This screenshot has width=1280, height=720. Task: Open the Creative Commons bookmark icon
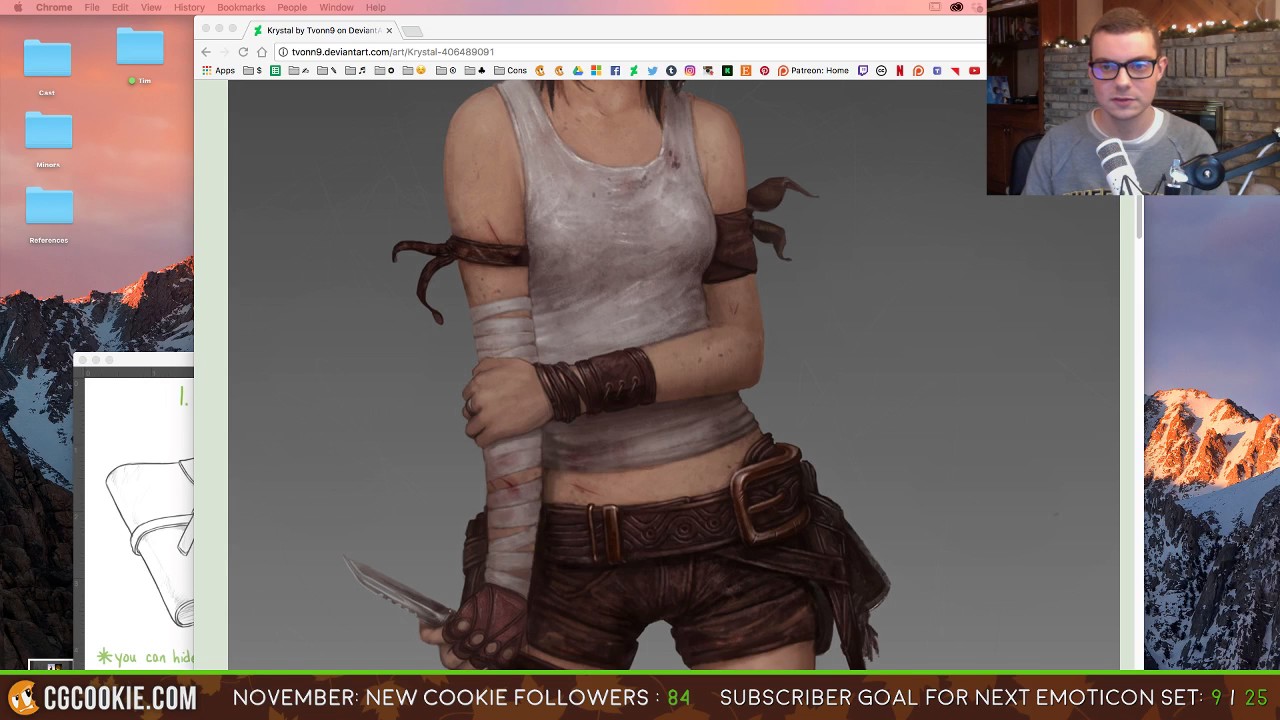coord(881,71)
